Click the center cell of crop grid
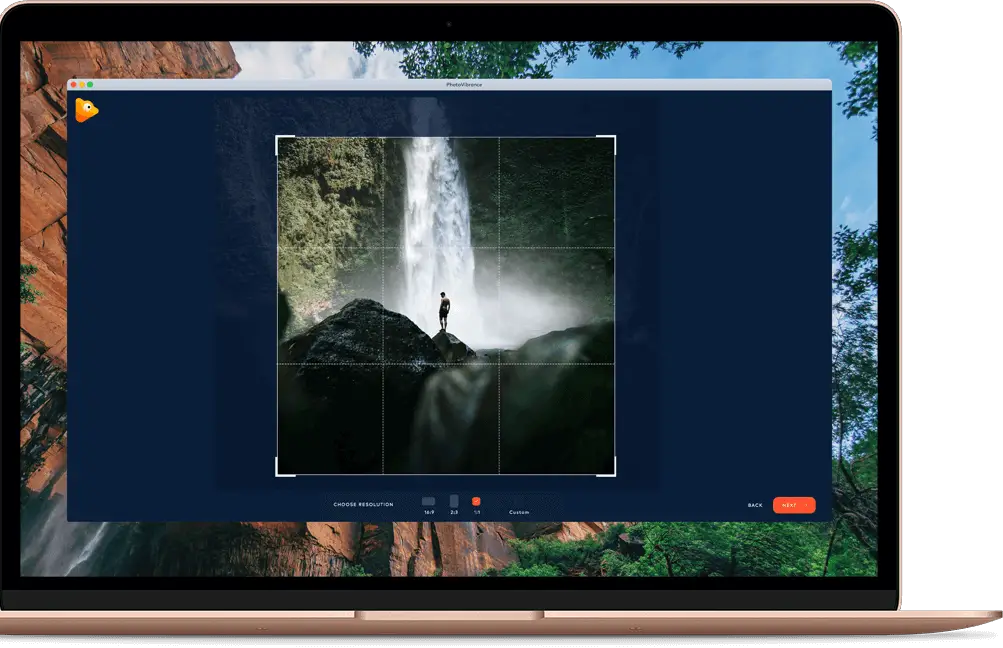Image resolution: width=1003 pixels, height=648 pixels. [x=441, y=306]
